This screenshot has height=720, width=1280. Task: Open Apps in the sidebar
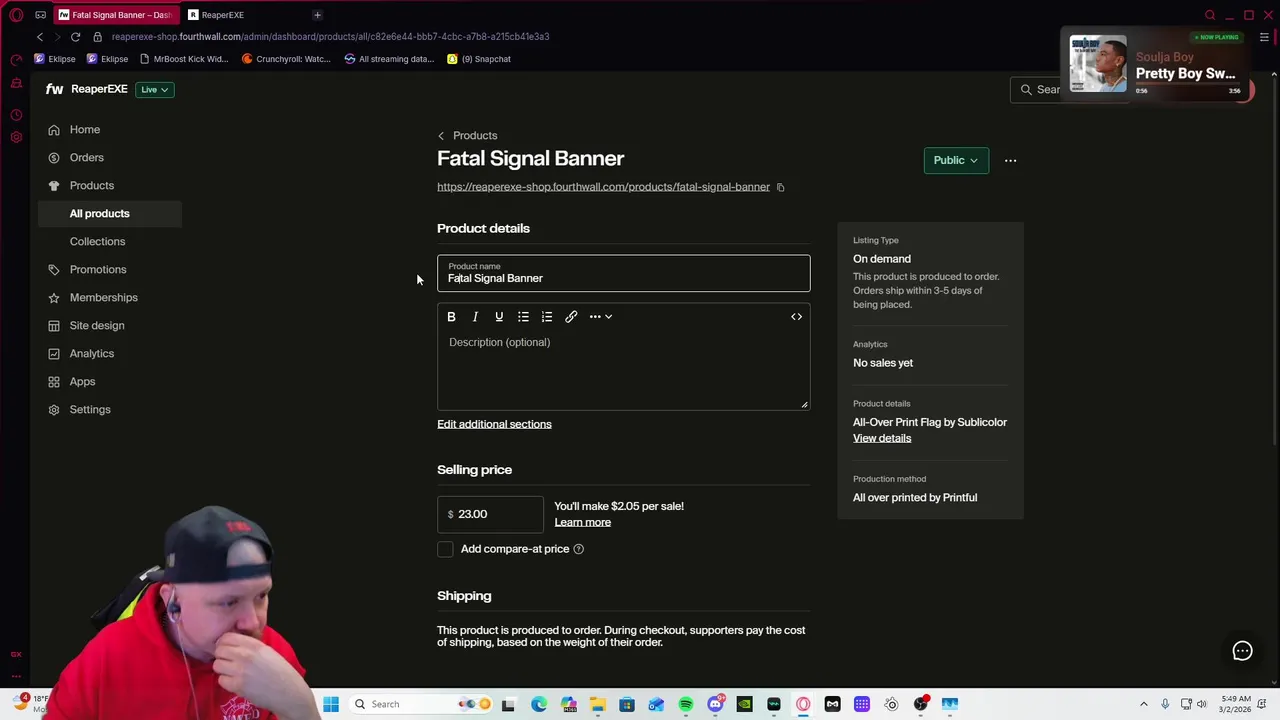82,382
